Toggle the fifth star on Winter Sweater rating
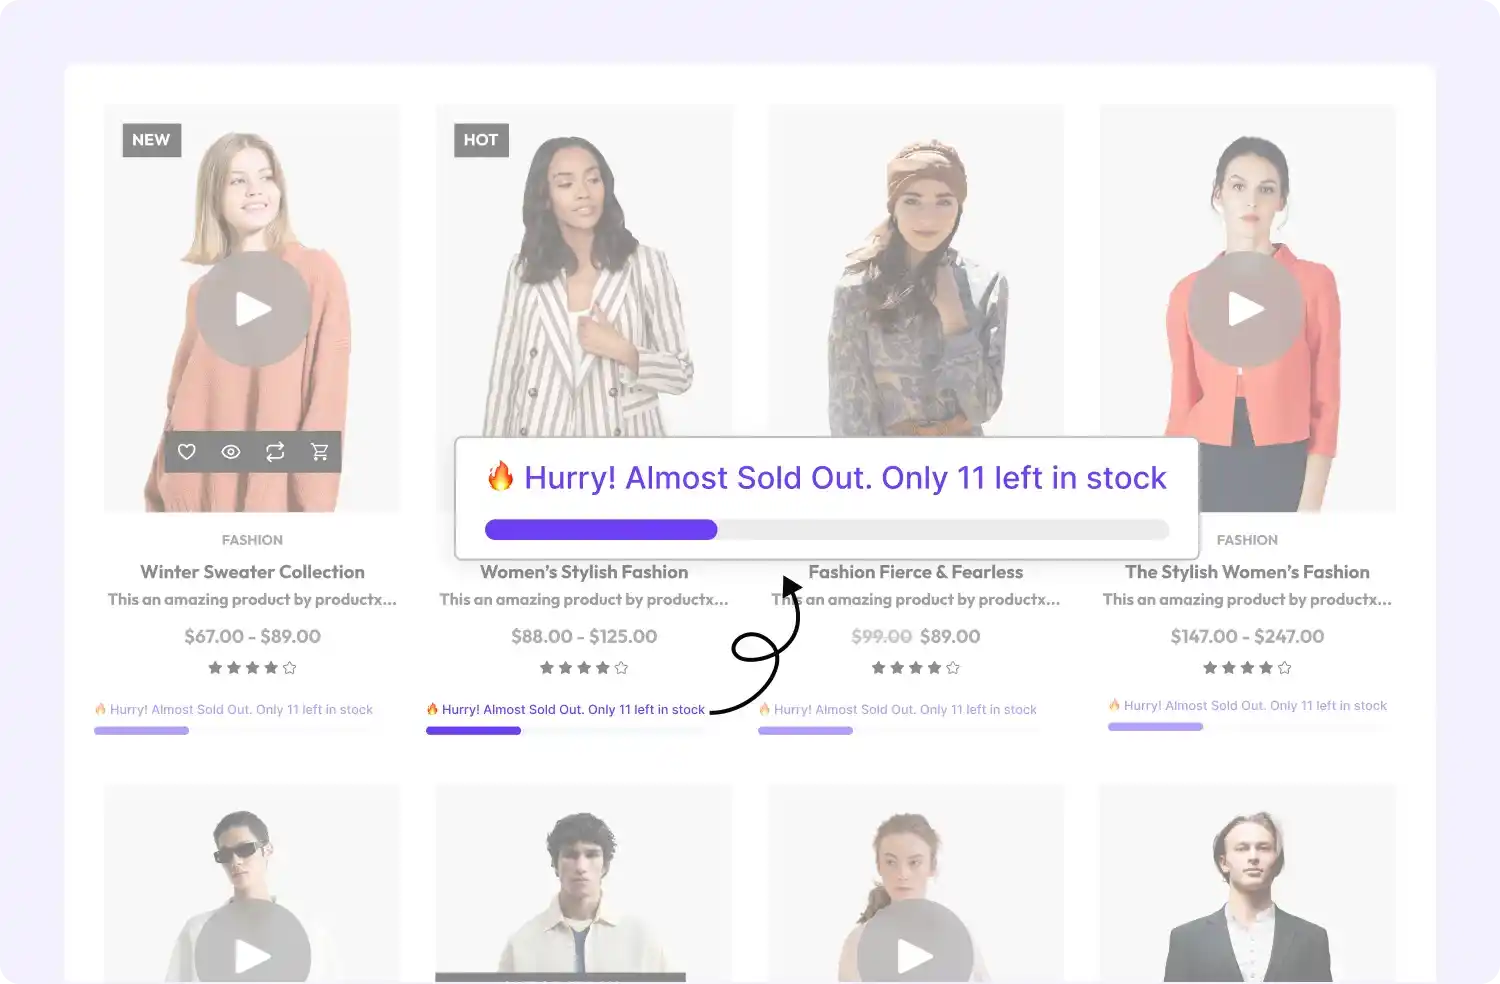The width and height of the screenshot is (1500, 984). click(x=289, y=667)
